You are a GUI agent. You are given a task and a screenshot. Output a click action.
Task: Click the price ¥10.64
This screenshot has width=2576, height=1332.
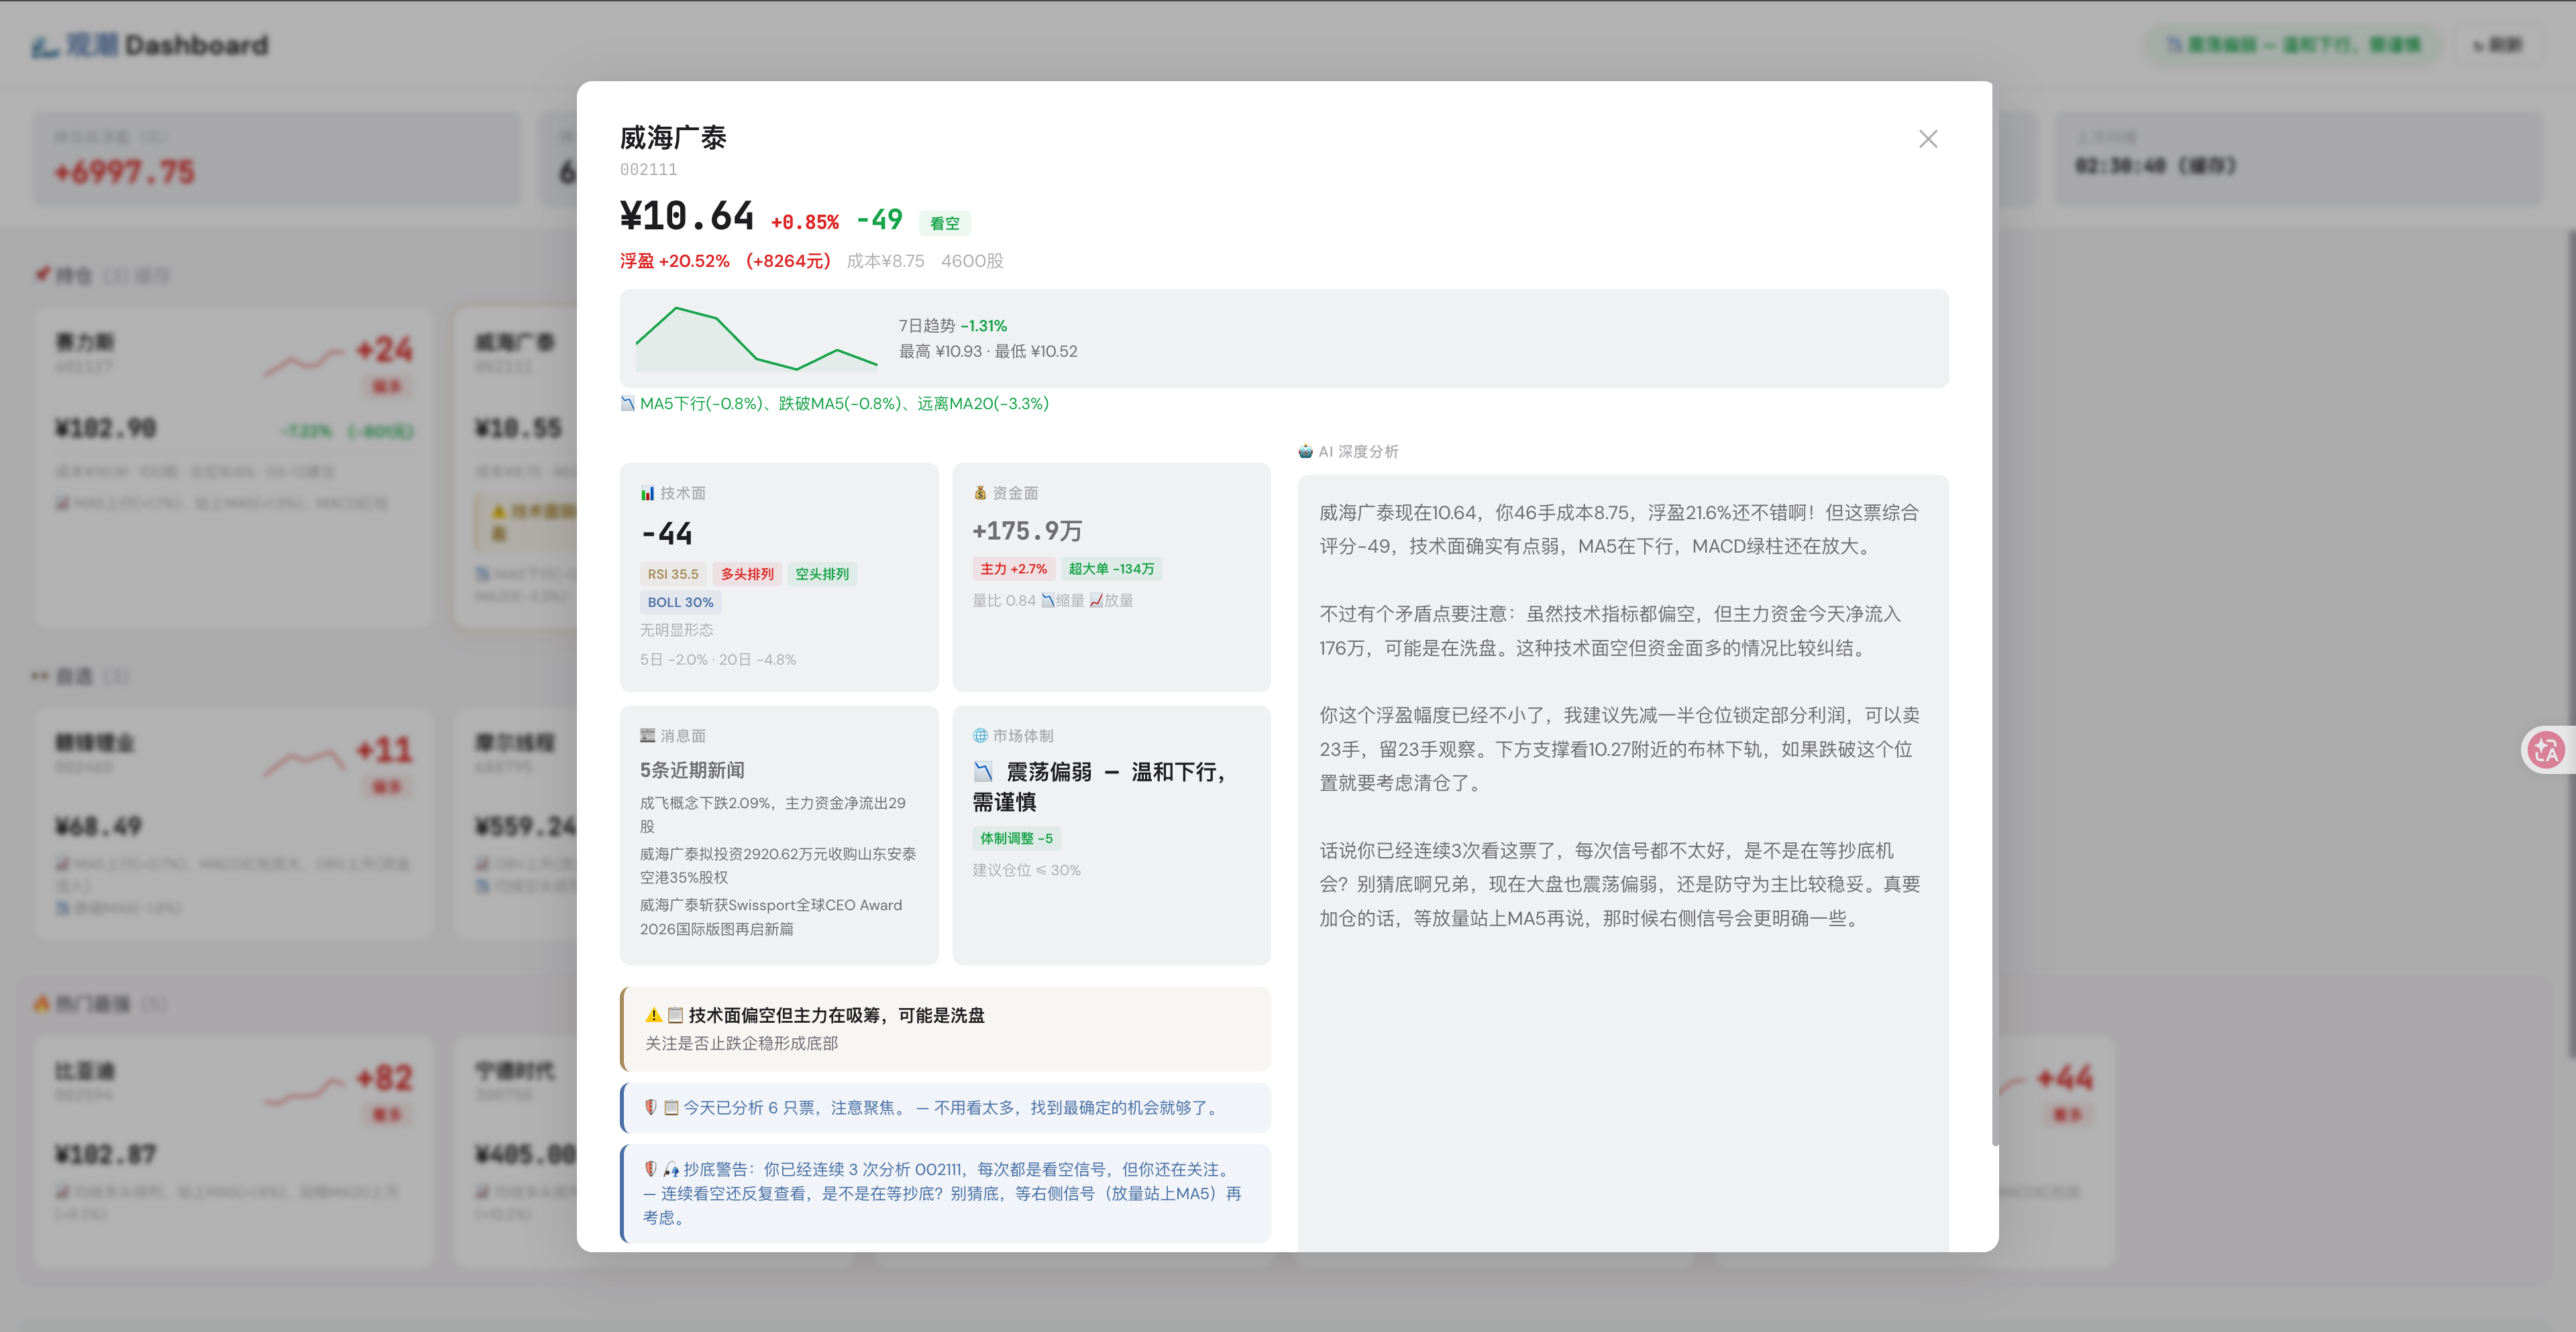(687, 216)
